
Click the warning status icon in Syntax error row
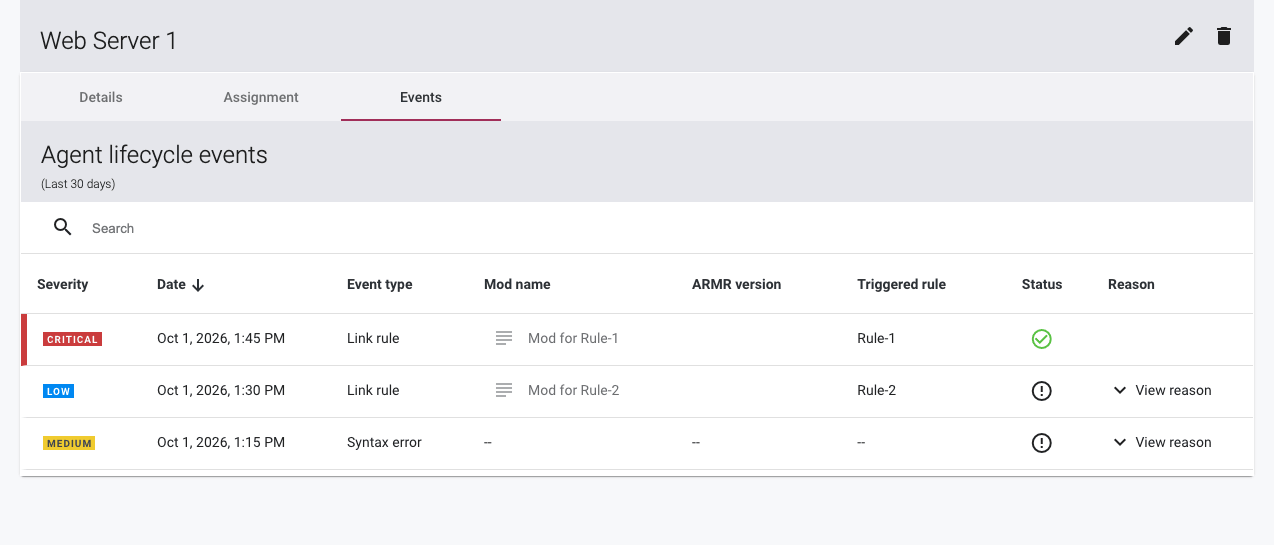coord(1041,443)
